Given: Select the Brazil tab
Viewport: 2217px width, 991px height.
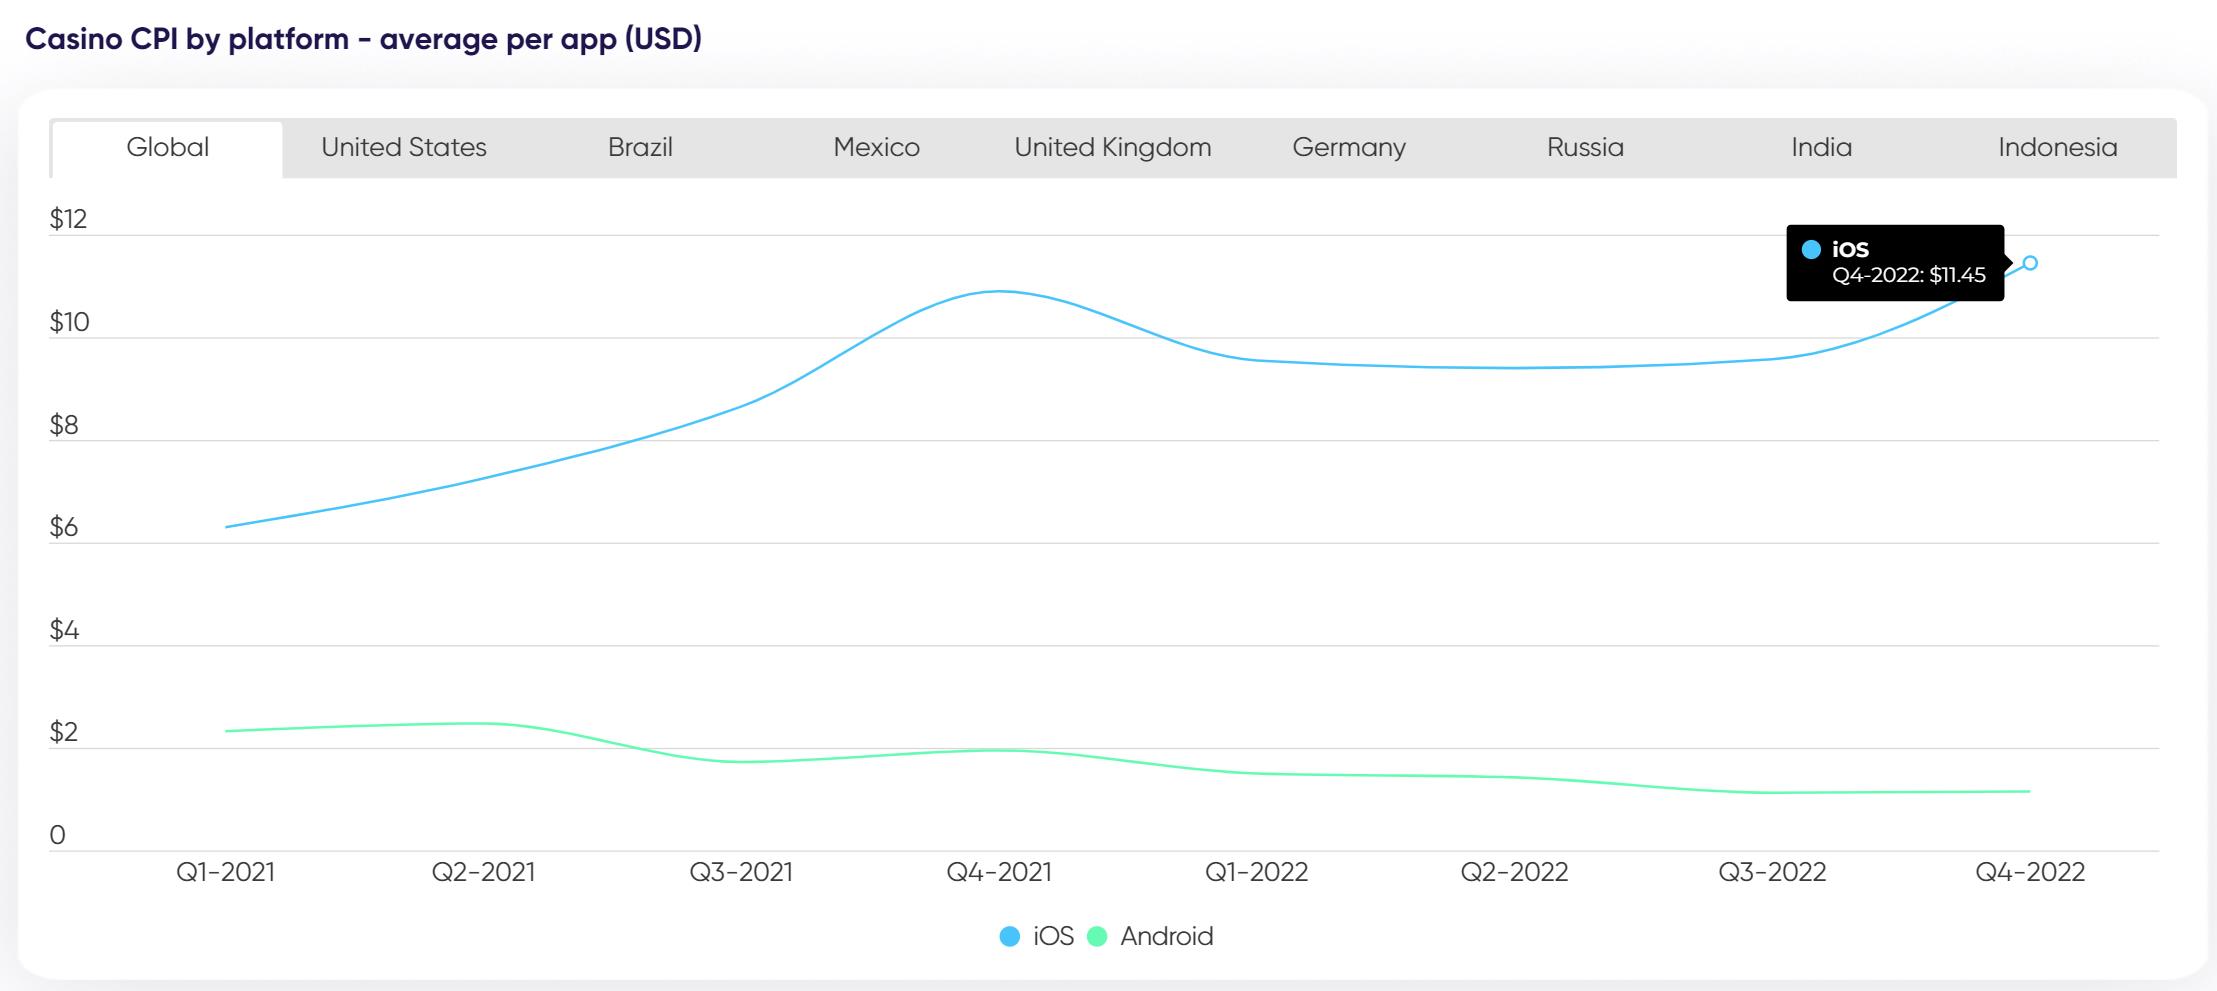Looking at the screenshot, I should click(640, 148).
